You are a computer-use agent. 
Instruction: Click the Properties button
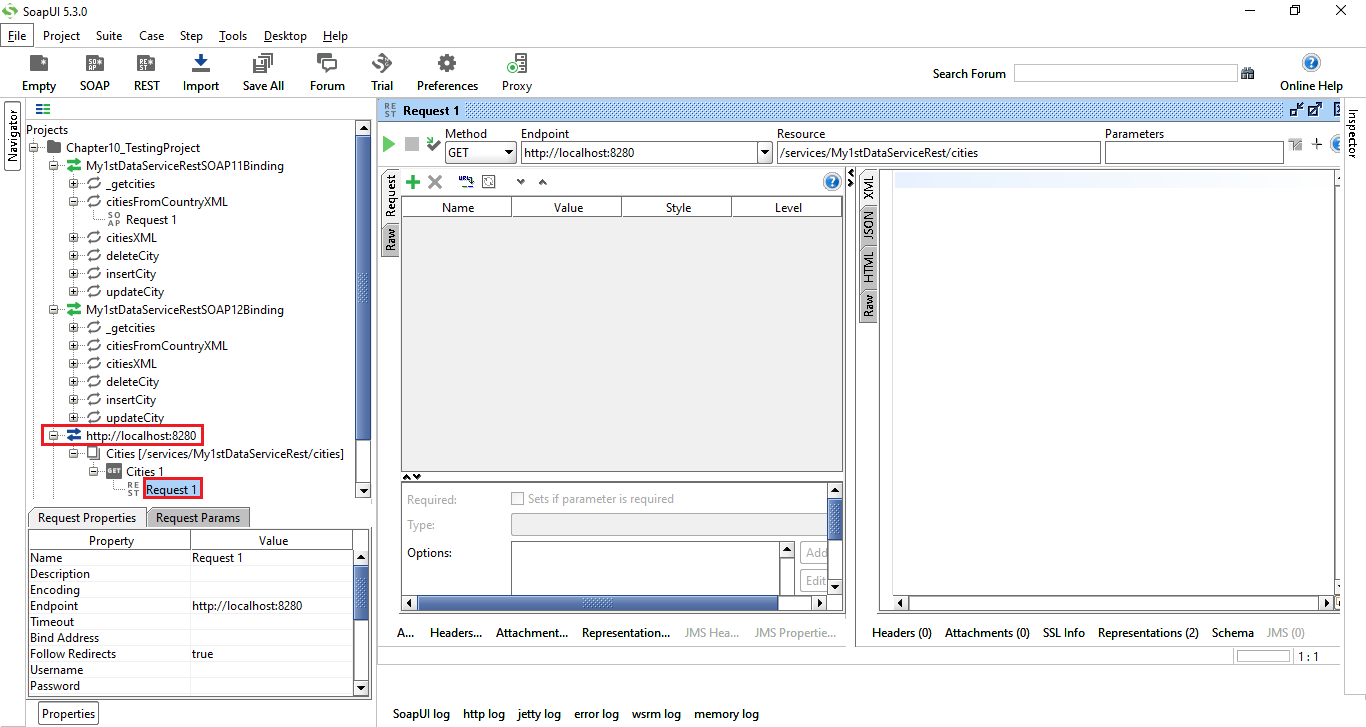click(x=69, y=713)
